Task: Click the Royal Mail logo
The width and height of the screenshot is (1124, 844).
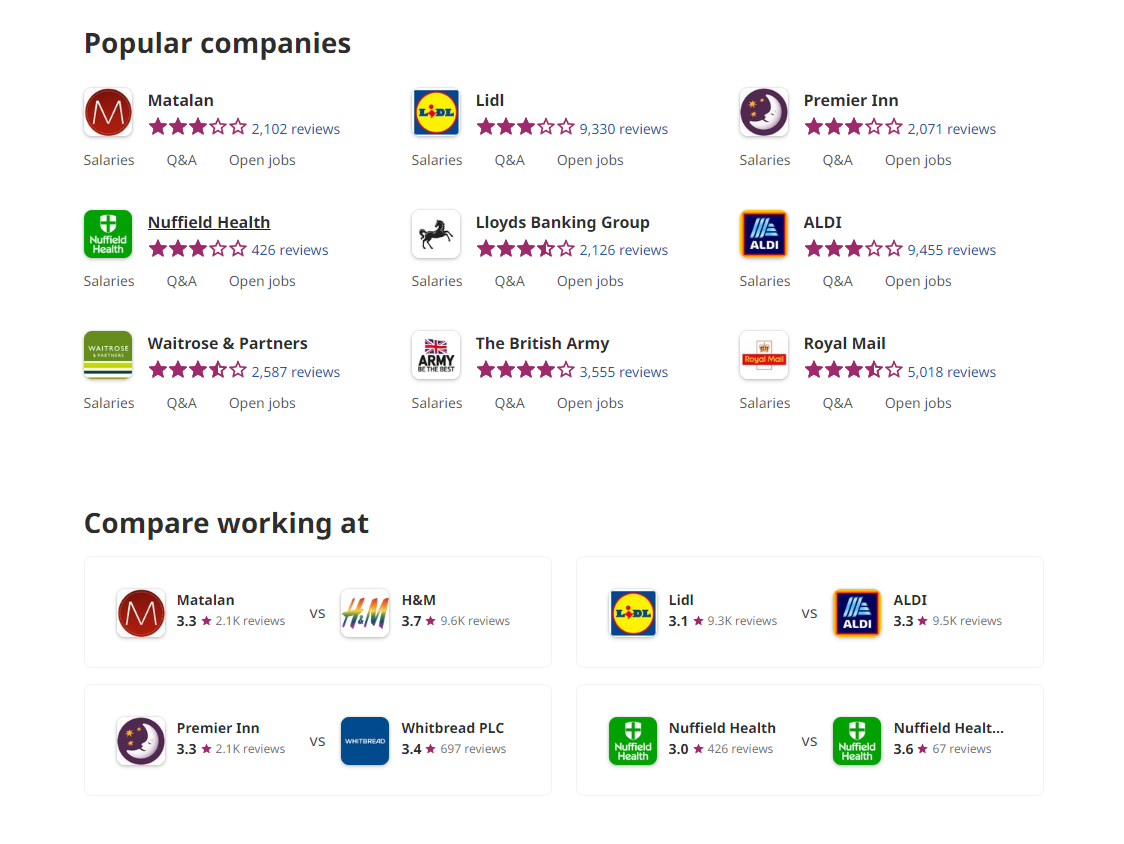Action: click(x=764, y=355)
